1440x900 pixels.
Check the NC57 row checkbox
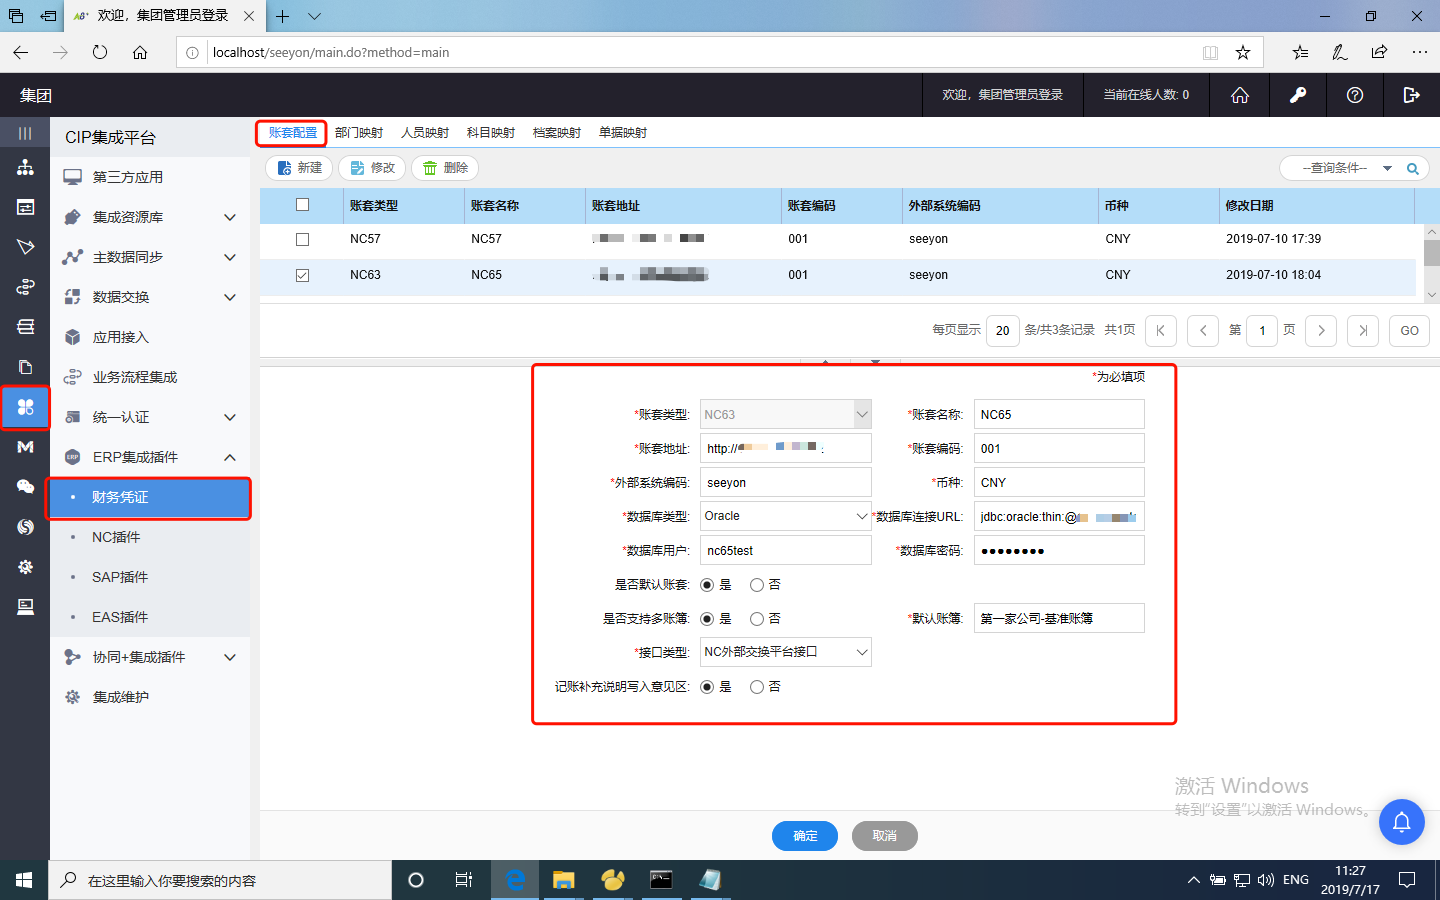[x=302, y=239]
